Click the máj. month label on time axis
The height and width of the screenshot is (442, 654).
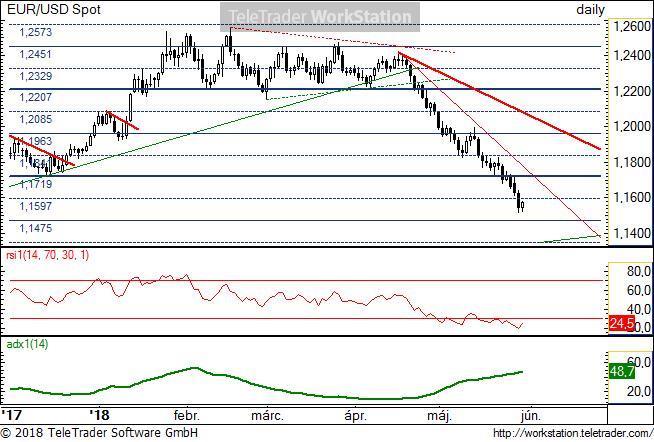[x=440, y=416]
